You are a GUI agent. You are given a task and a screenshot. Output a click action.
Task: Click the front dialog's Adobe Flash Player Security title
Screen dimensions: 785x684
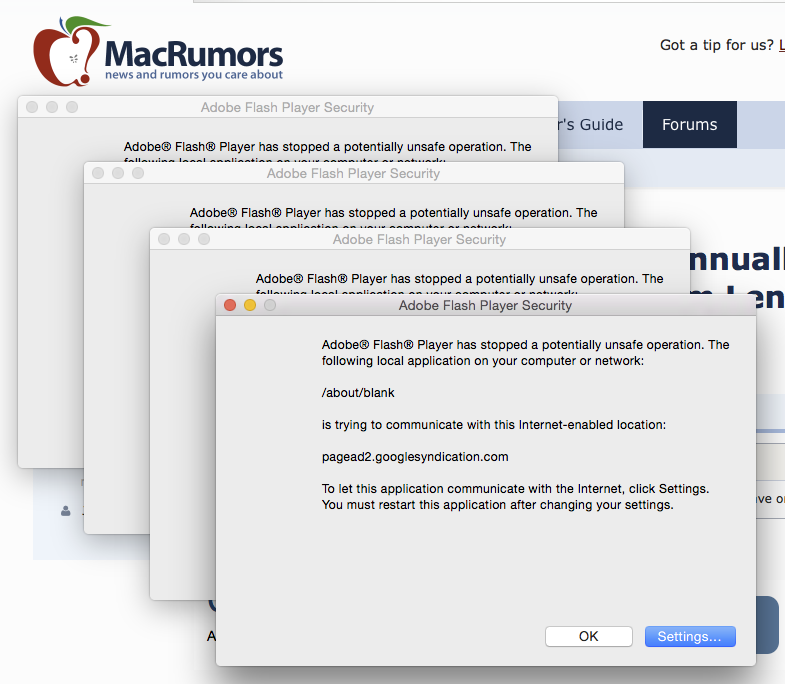pyautogui.click(x=485, y=305)
